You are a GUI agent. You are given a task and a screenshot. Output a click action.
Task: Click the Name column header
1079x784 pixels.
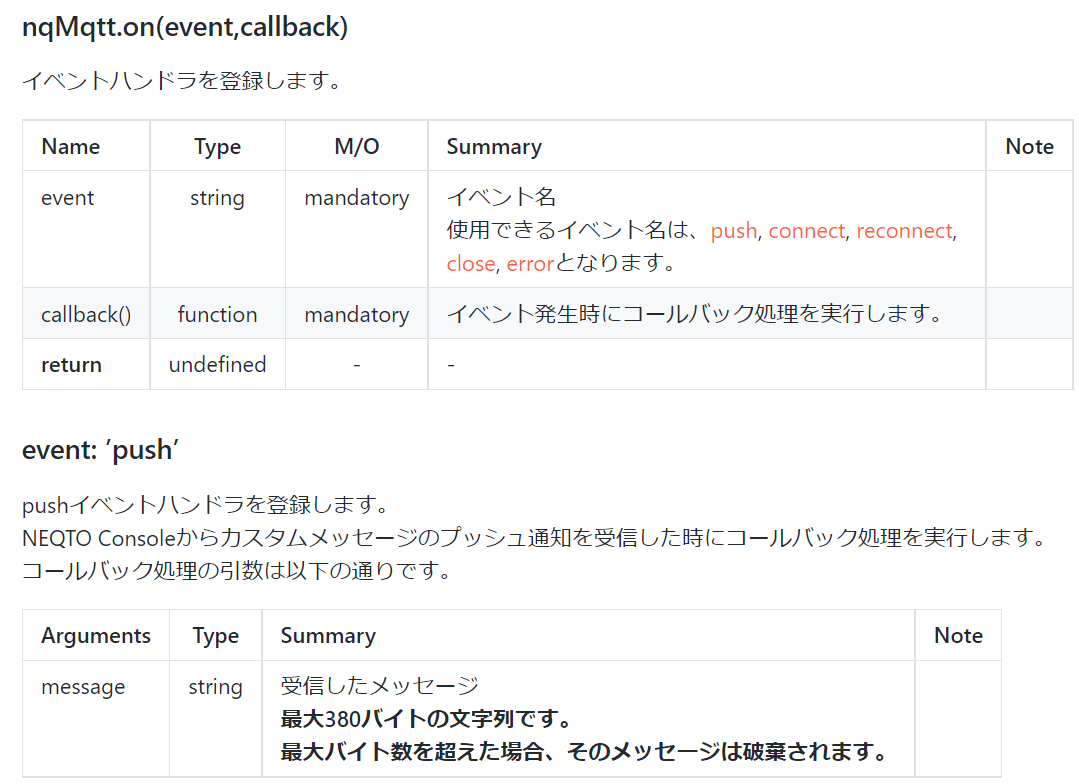pyautogui.click(x=71, y=146)
